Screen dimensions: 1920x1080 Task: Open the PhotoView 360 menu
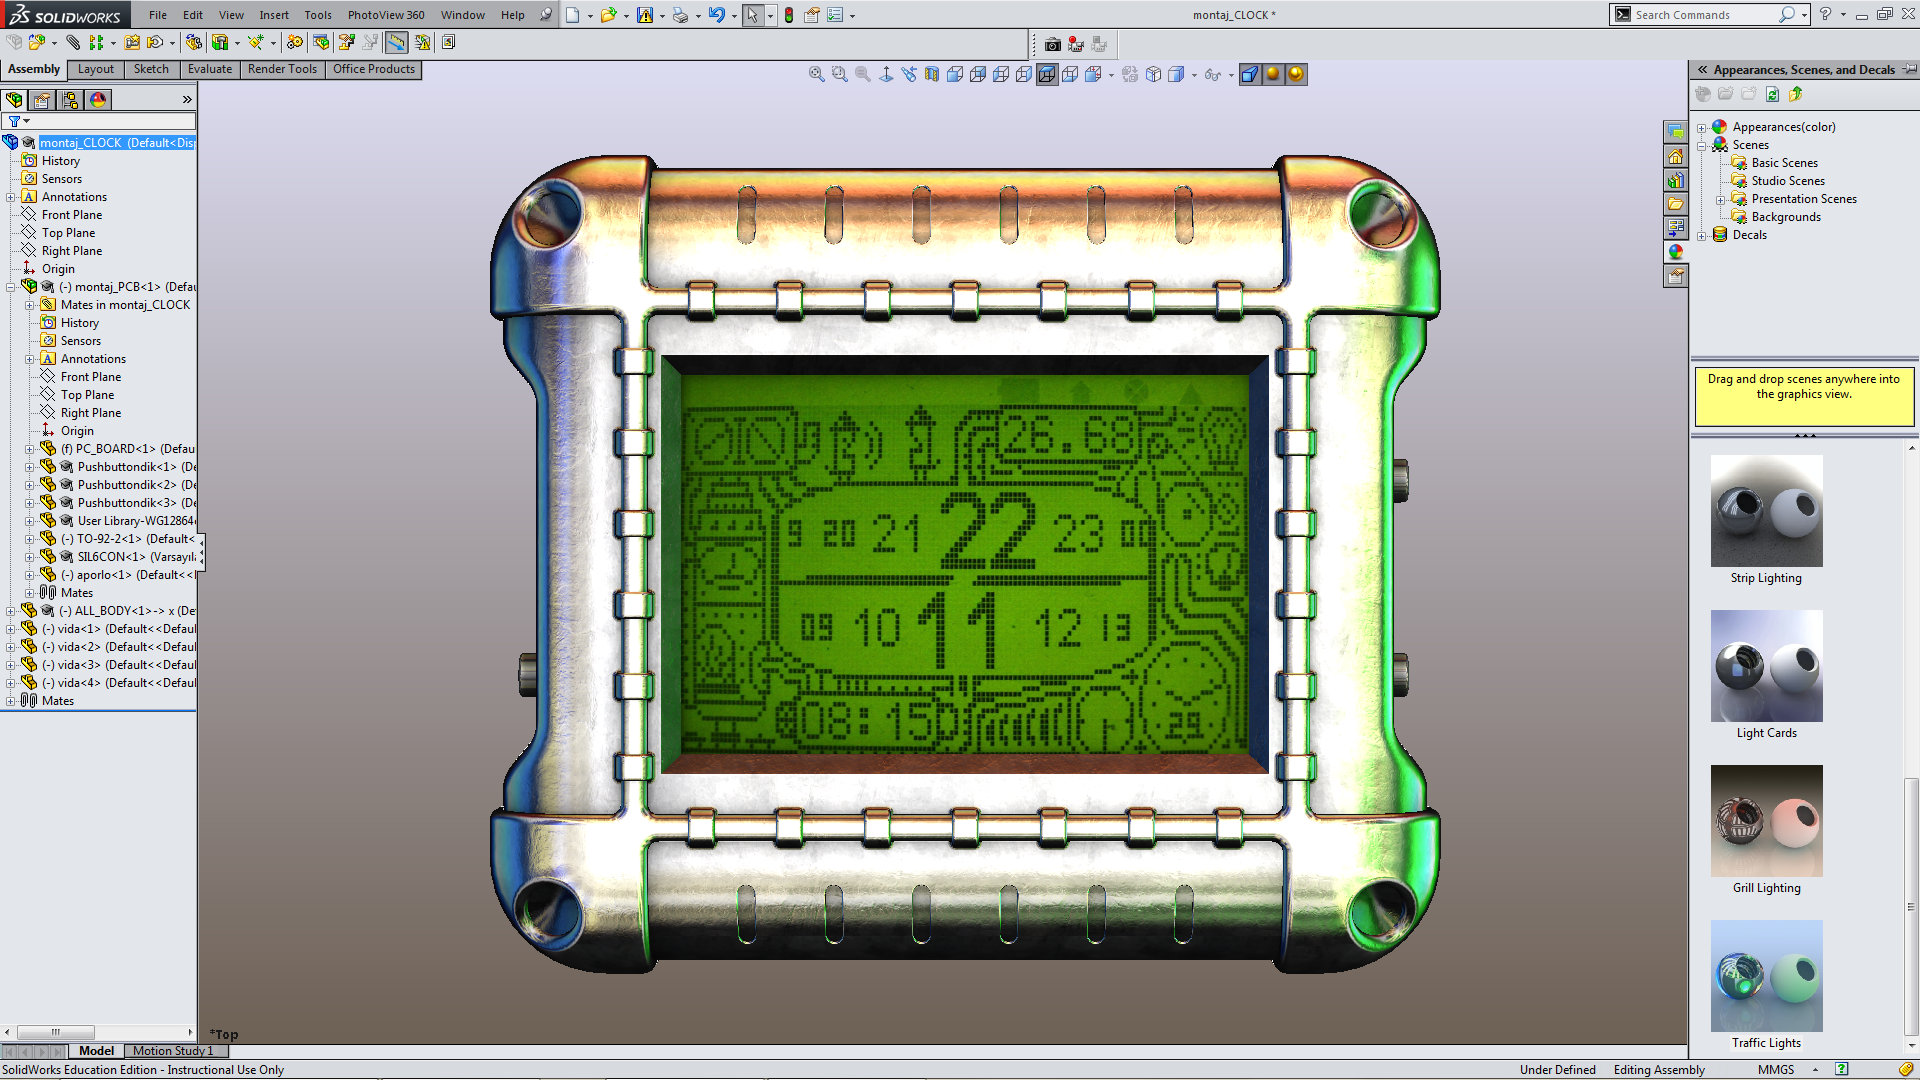pos(386,15)
